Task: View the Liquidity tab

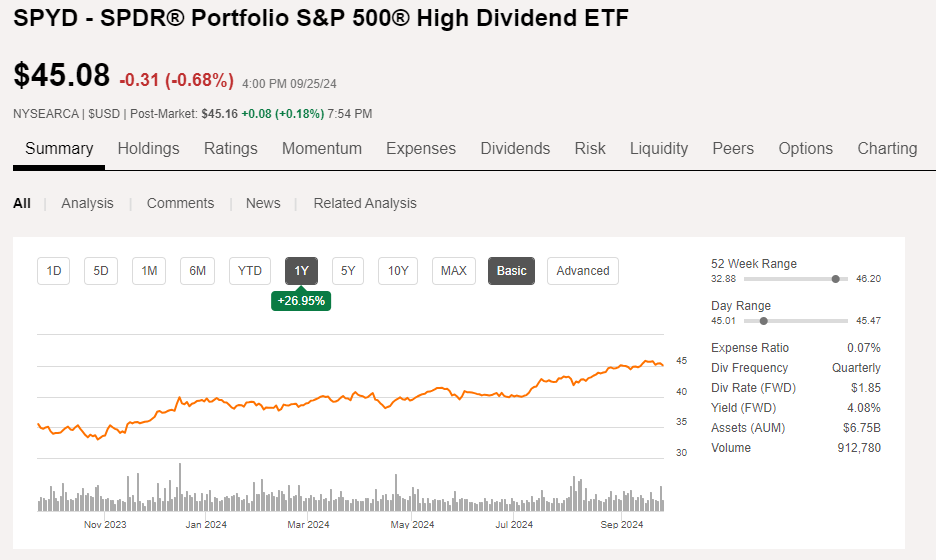Action: (659, 149)
